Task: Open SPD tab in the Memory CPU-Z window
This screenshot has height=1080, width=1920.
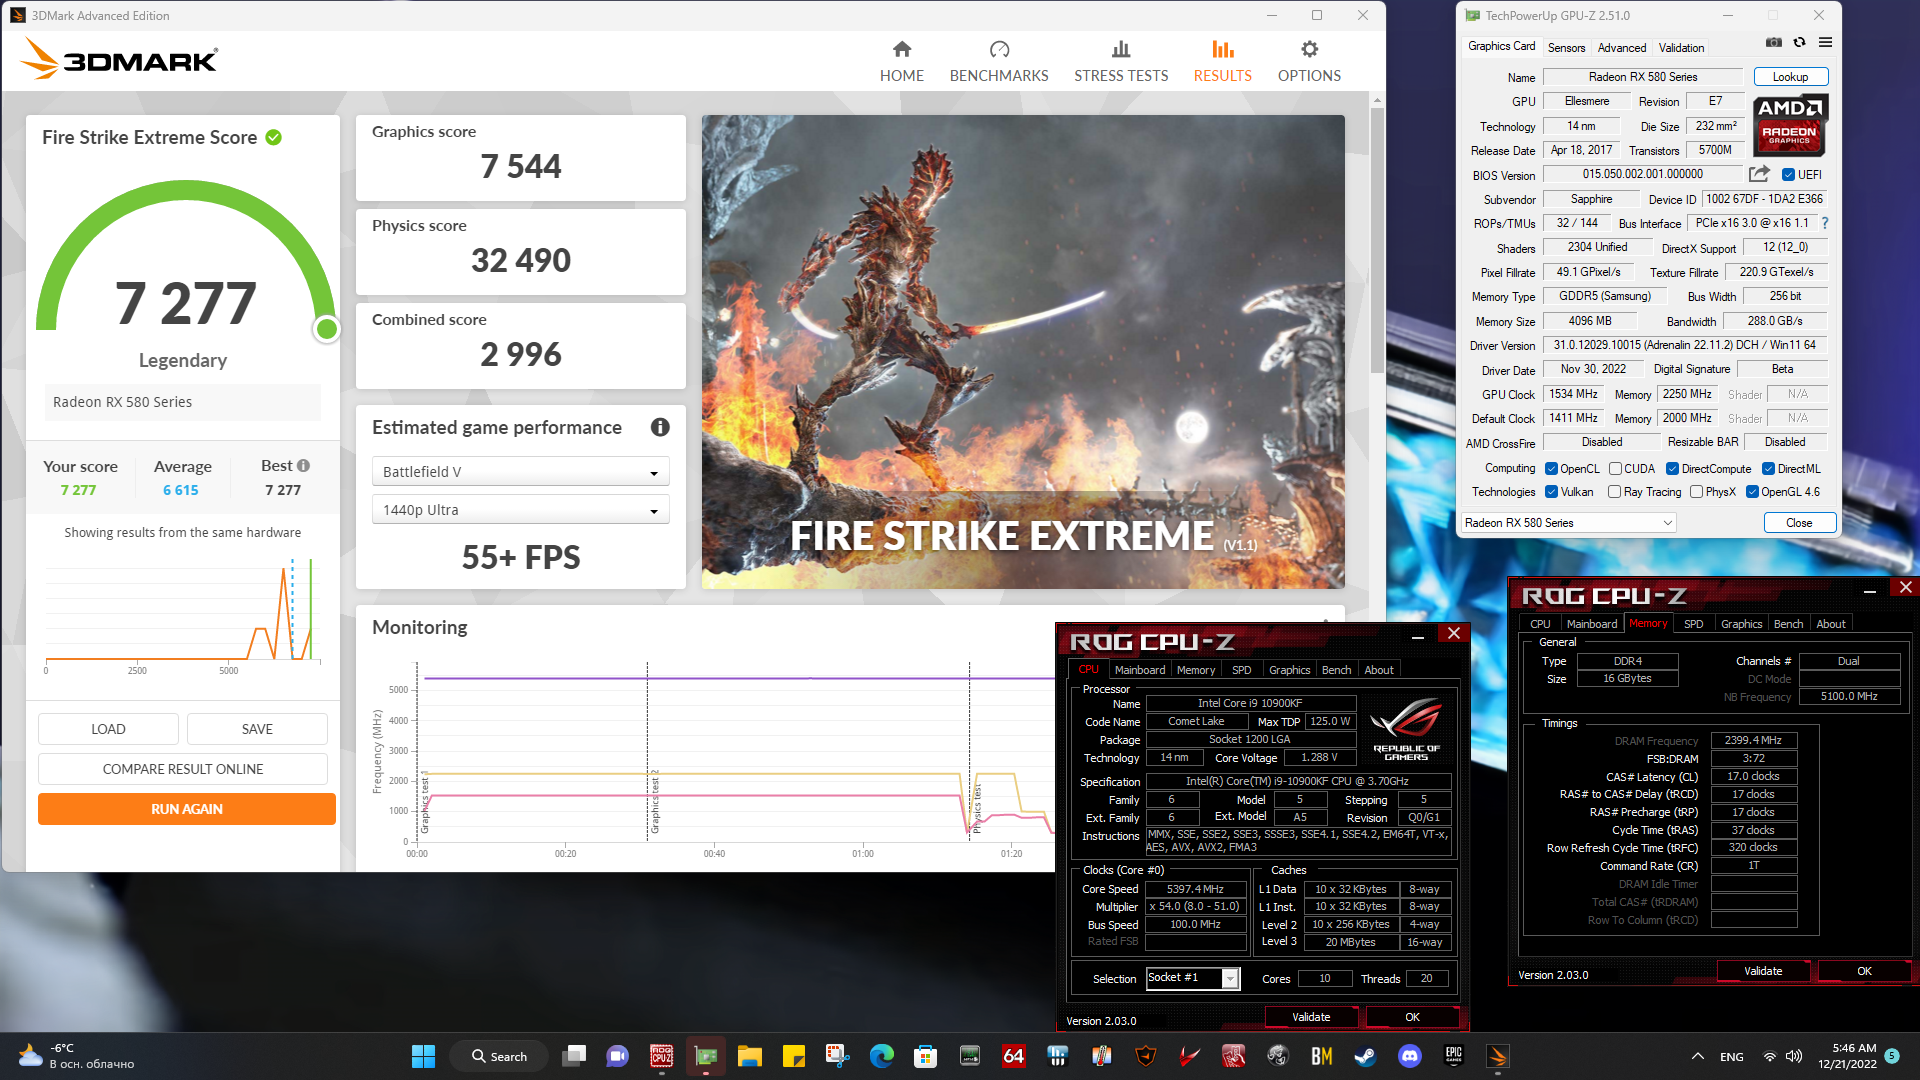Action: tap(1693, 624)
